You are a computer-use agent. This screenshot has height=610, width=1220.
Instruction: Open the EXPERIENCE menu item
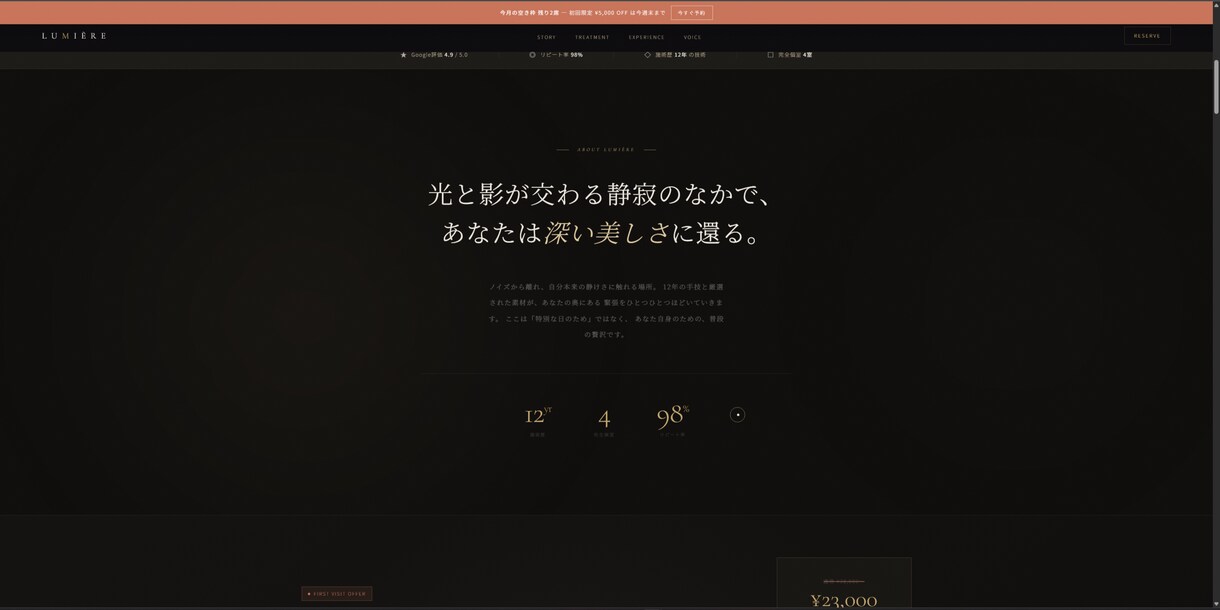click(647, 37)
